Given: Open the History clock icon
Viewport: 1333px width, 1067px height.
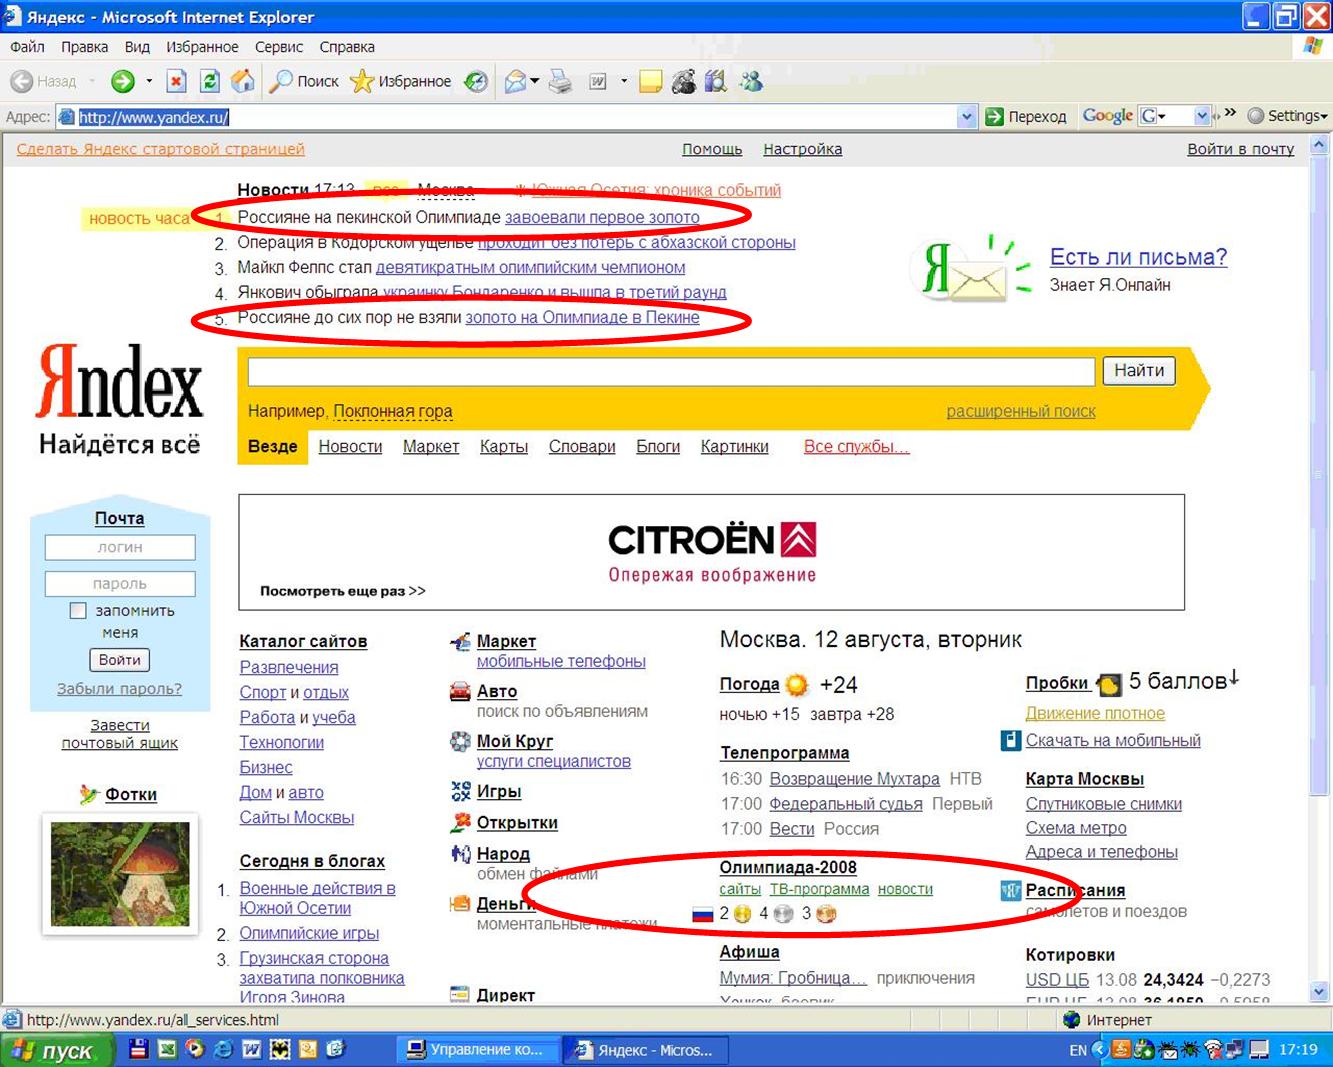Looking at the screenshot, I should (476, 82).
